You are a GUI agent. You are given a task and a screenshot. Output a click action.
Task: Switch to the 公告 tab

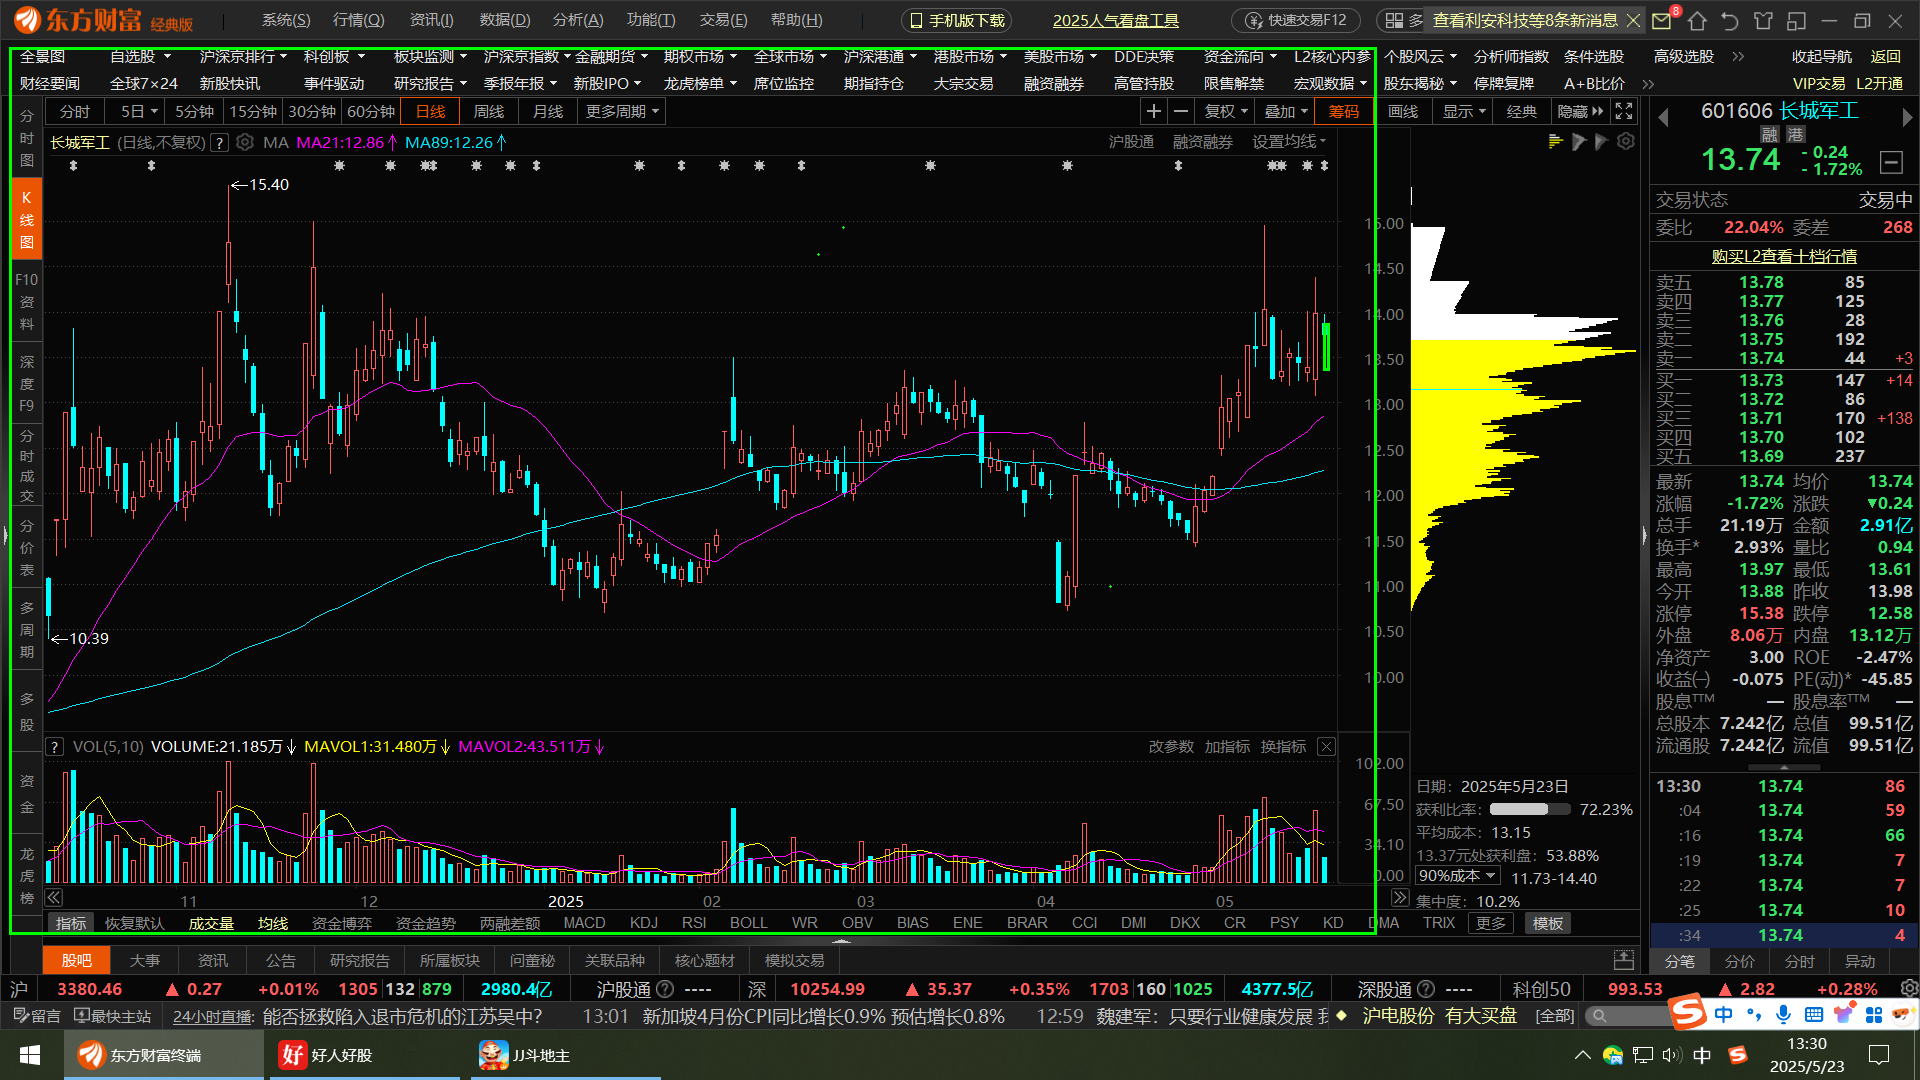click(x=280, y=960)
